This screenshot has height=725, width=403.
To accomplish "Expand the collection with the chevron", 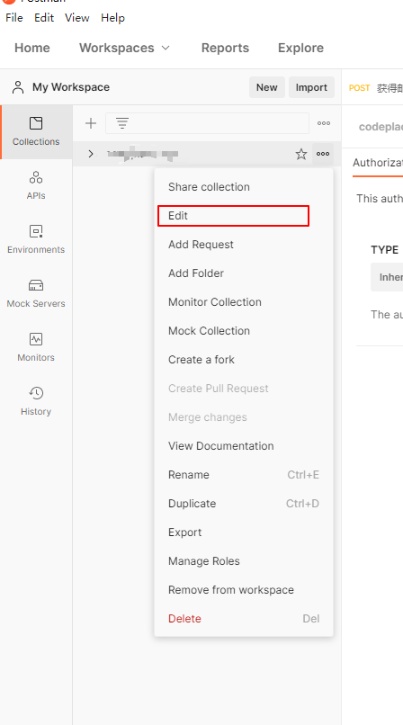I will 91,154.
